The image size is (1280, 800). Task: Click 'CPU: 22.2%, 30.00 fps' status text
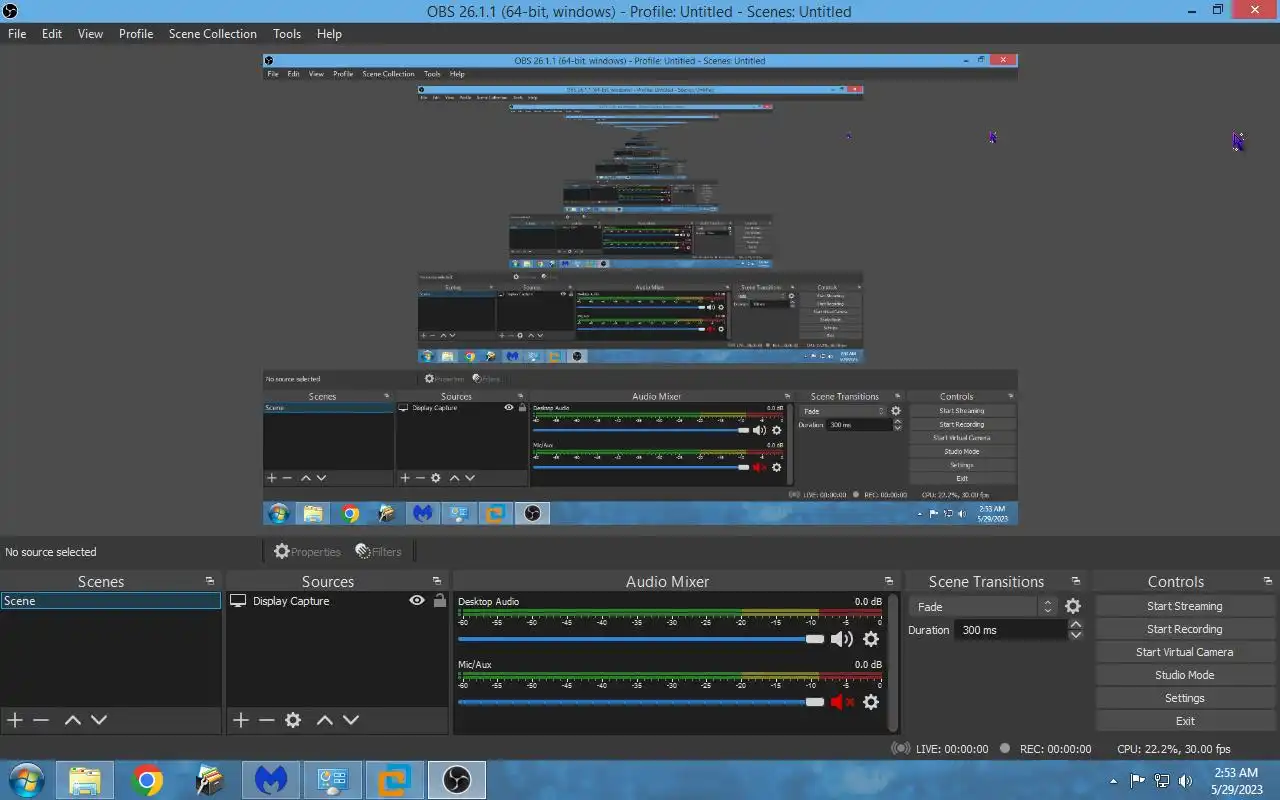point(1174,749)
